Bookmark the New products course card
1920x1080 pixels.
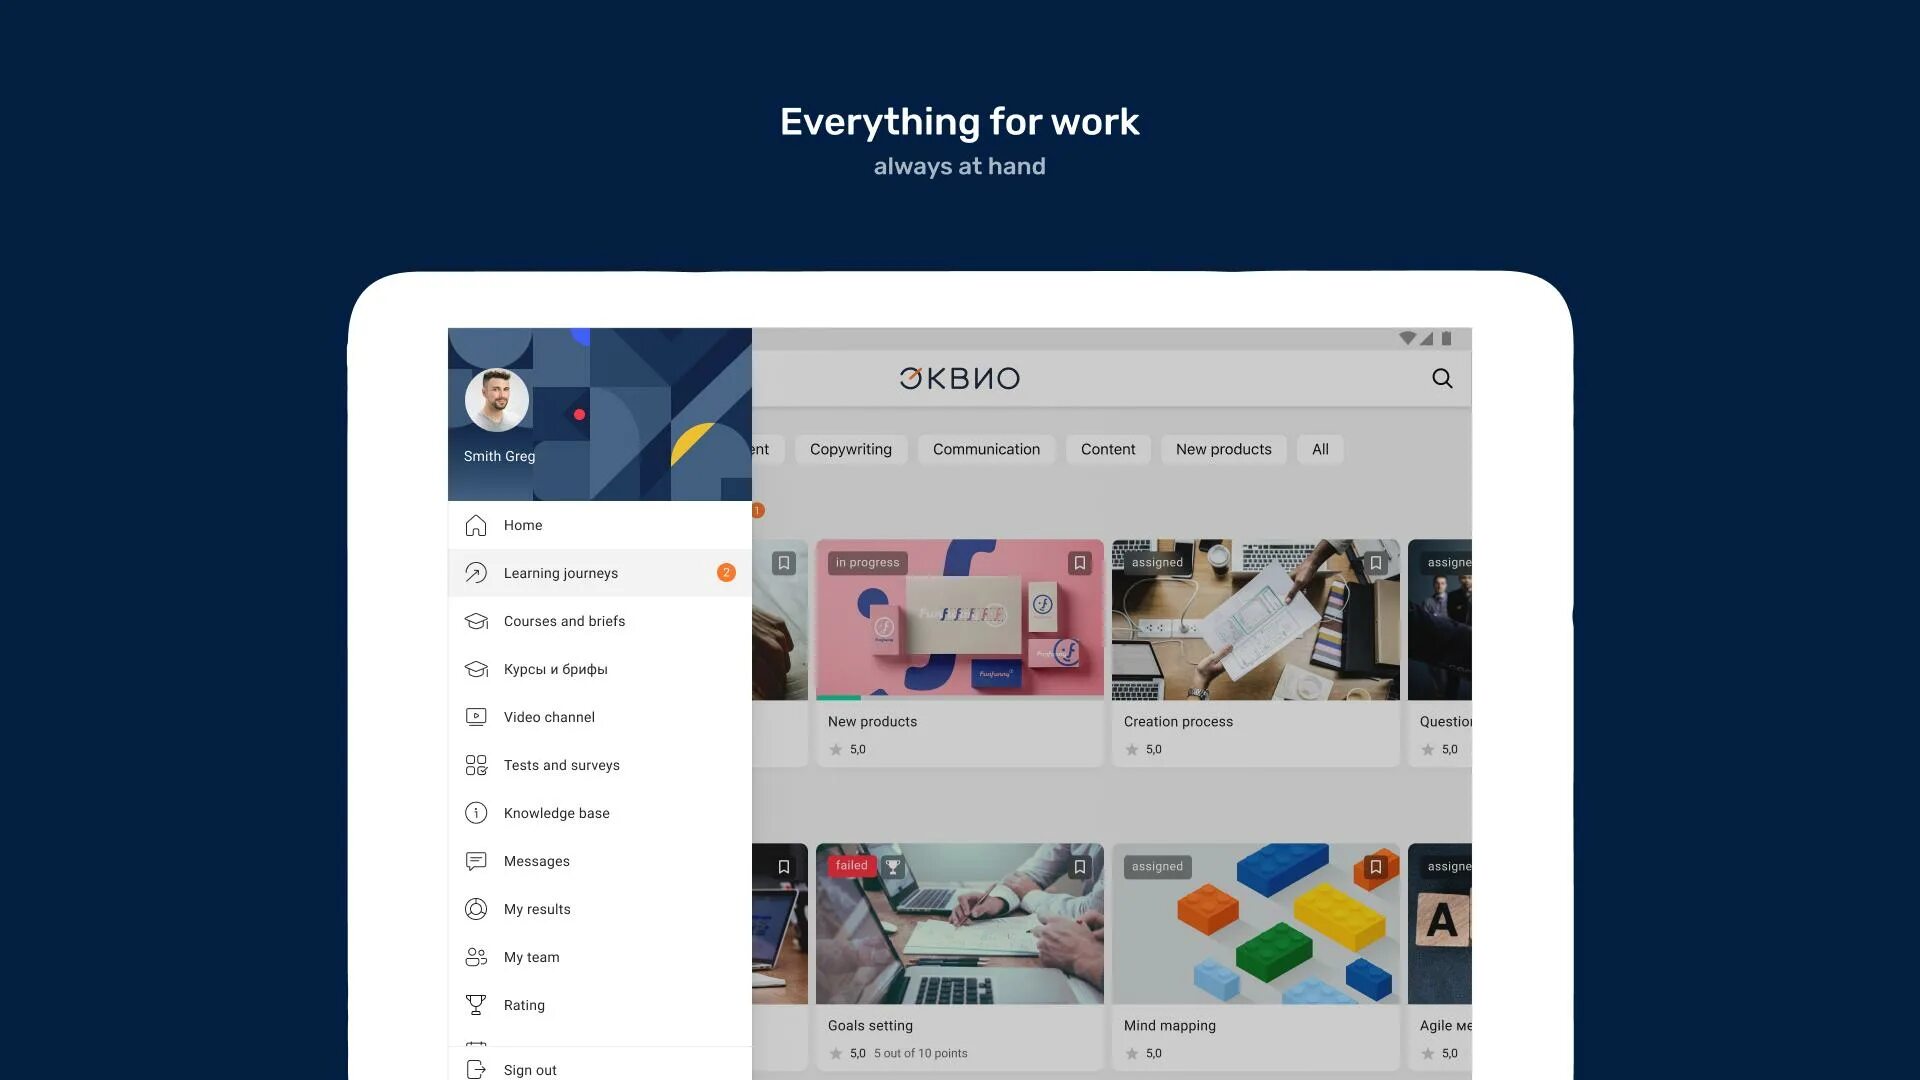click(1080, 563)
